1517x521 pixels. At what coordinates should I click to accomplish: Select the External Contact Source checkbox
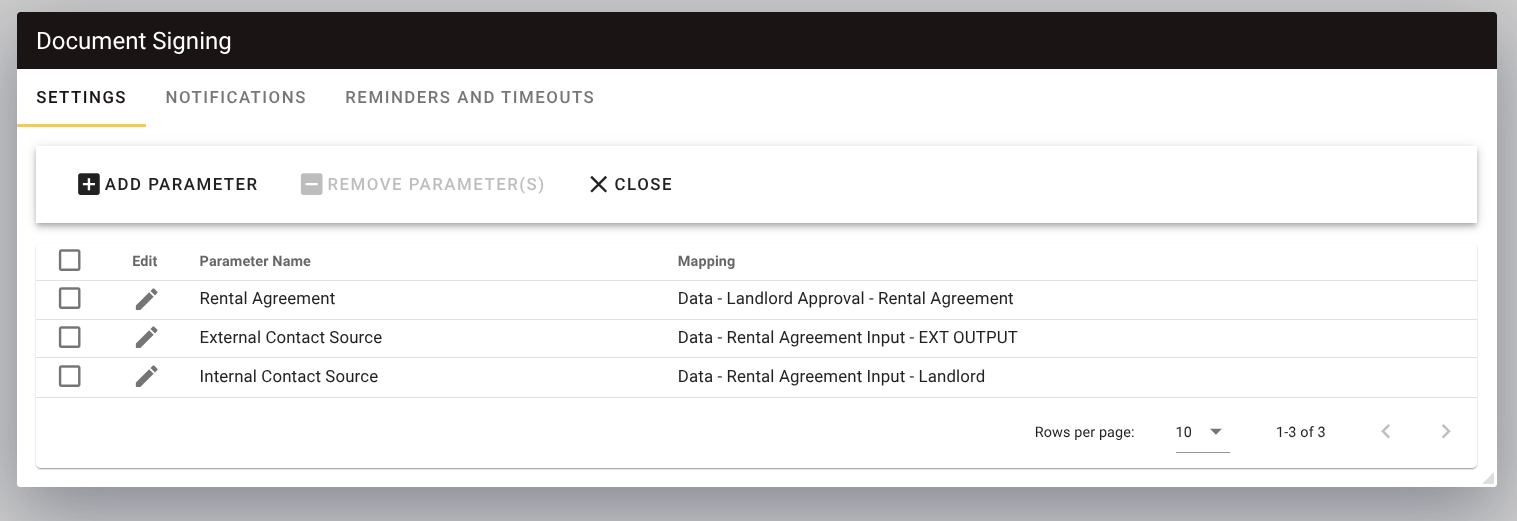[69, 337]
